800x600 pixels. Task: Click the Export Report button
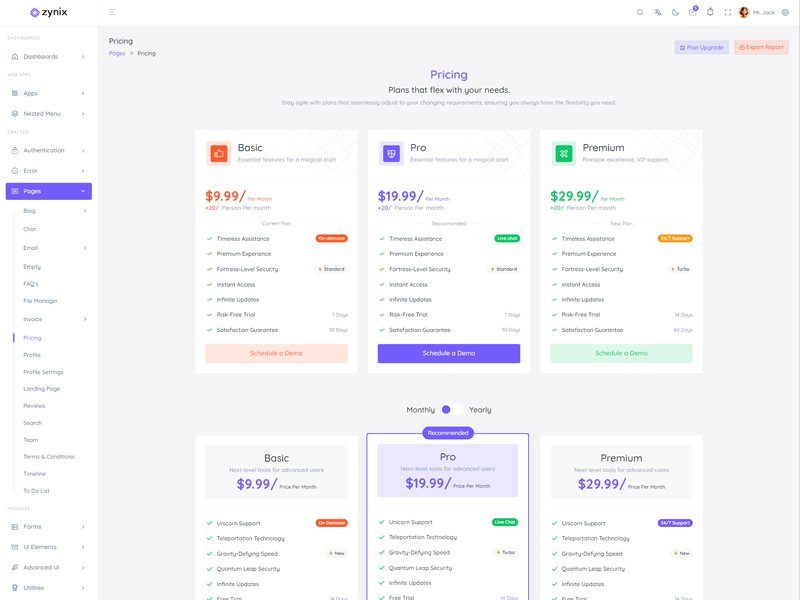coord(761,47)
